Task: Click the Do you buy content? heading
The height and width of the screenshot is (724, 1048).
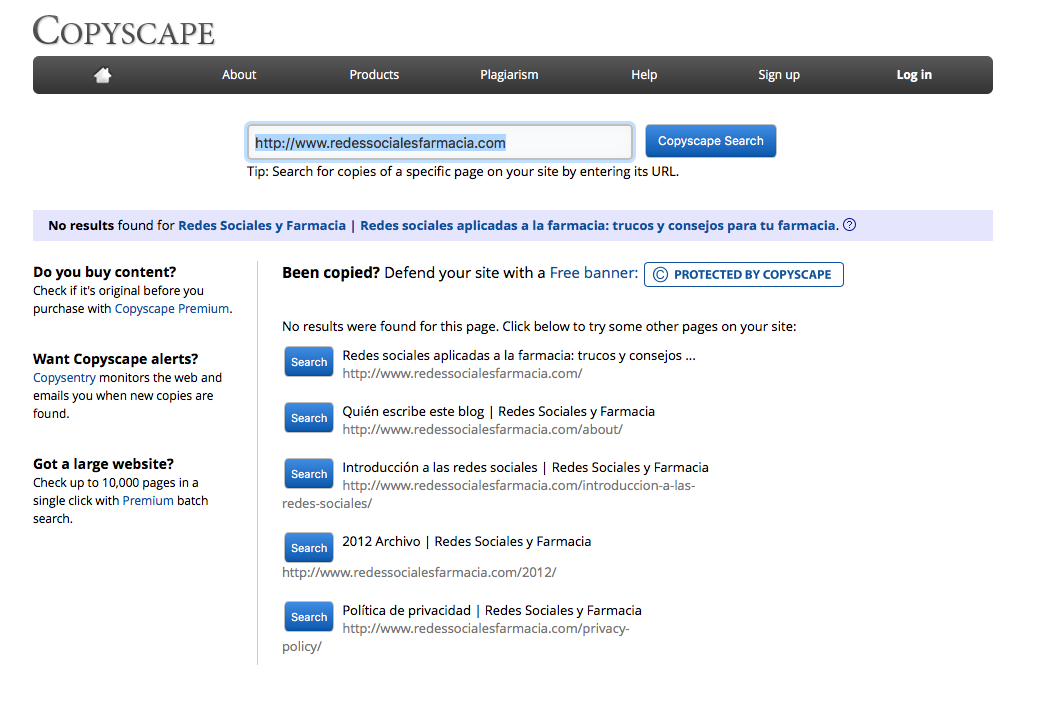Action: click(x=105, y=272)
